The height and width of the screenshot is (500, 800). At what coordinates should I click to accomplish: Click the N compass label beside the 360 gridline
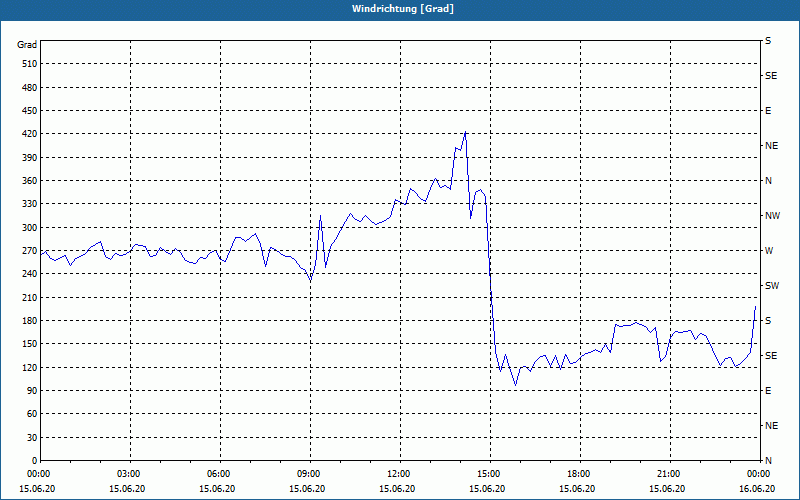point(768,181)
